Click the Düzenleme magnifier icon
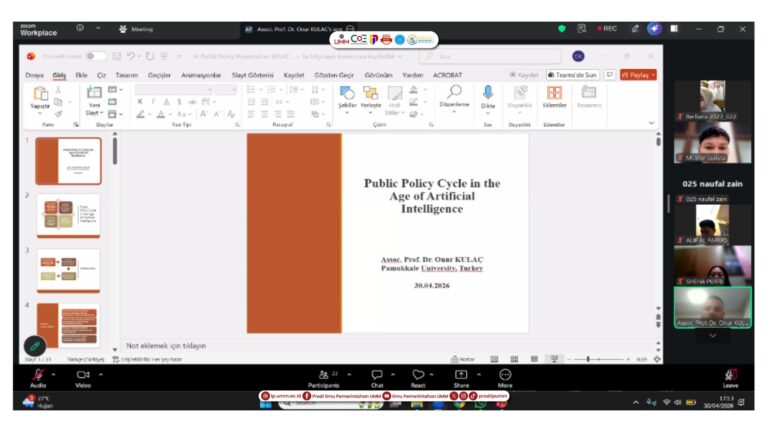The height and width of the screenshot is (432, 768). (455, 92)
